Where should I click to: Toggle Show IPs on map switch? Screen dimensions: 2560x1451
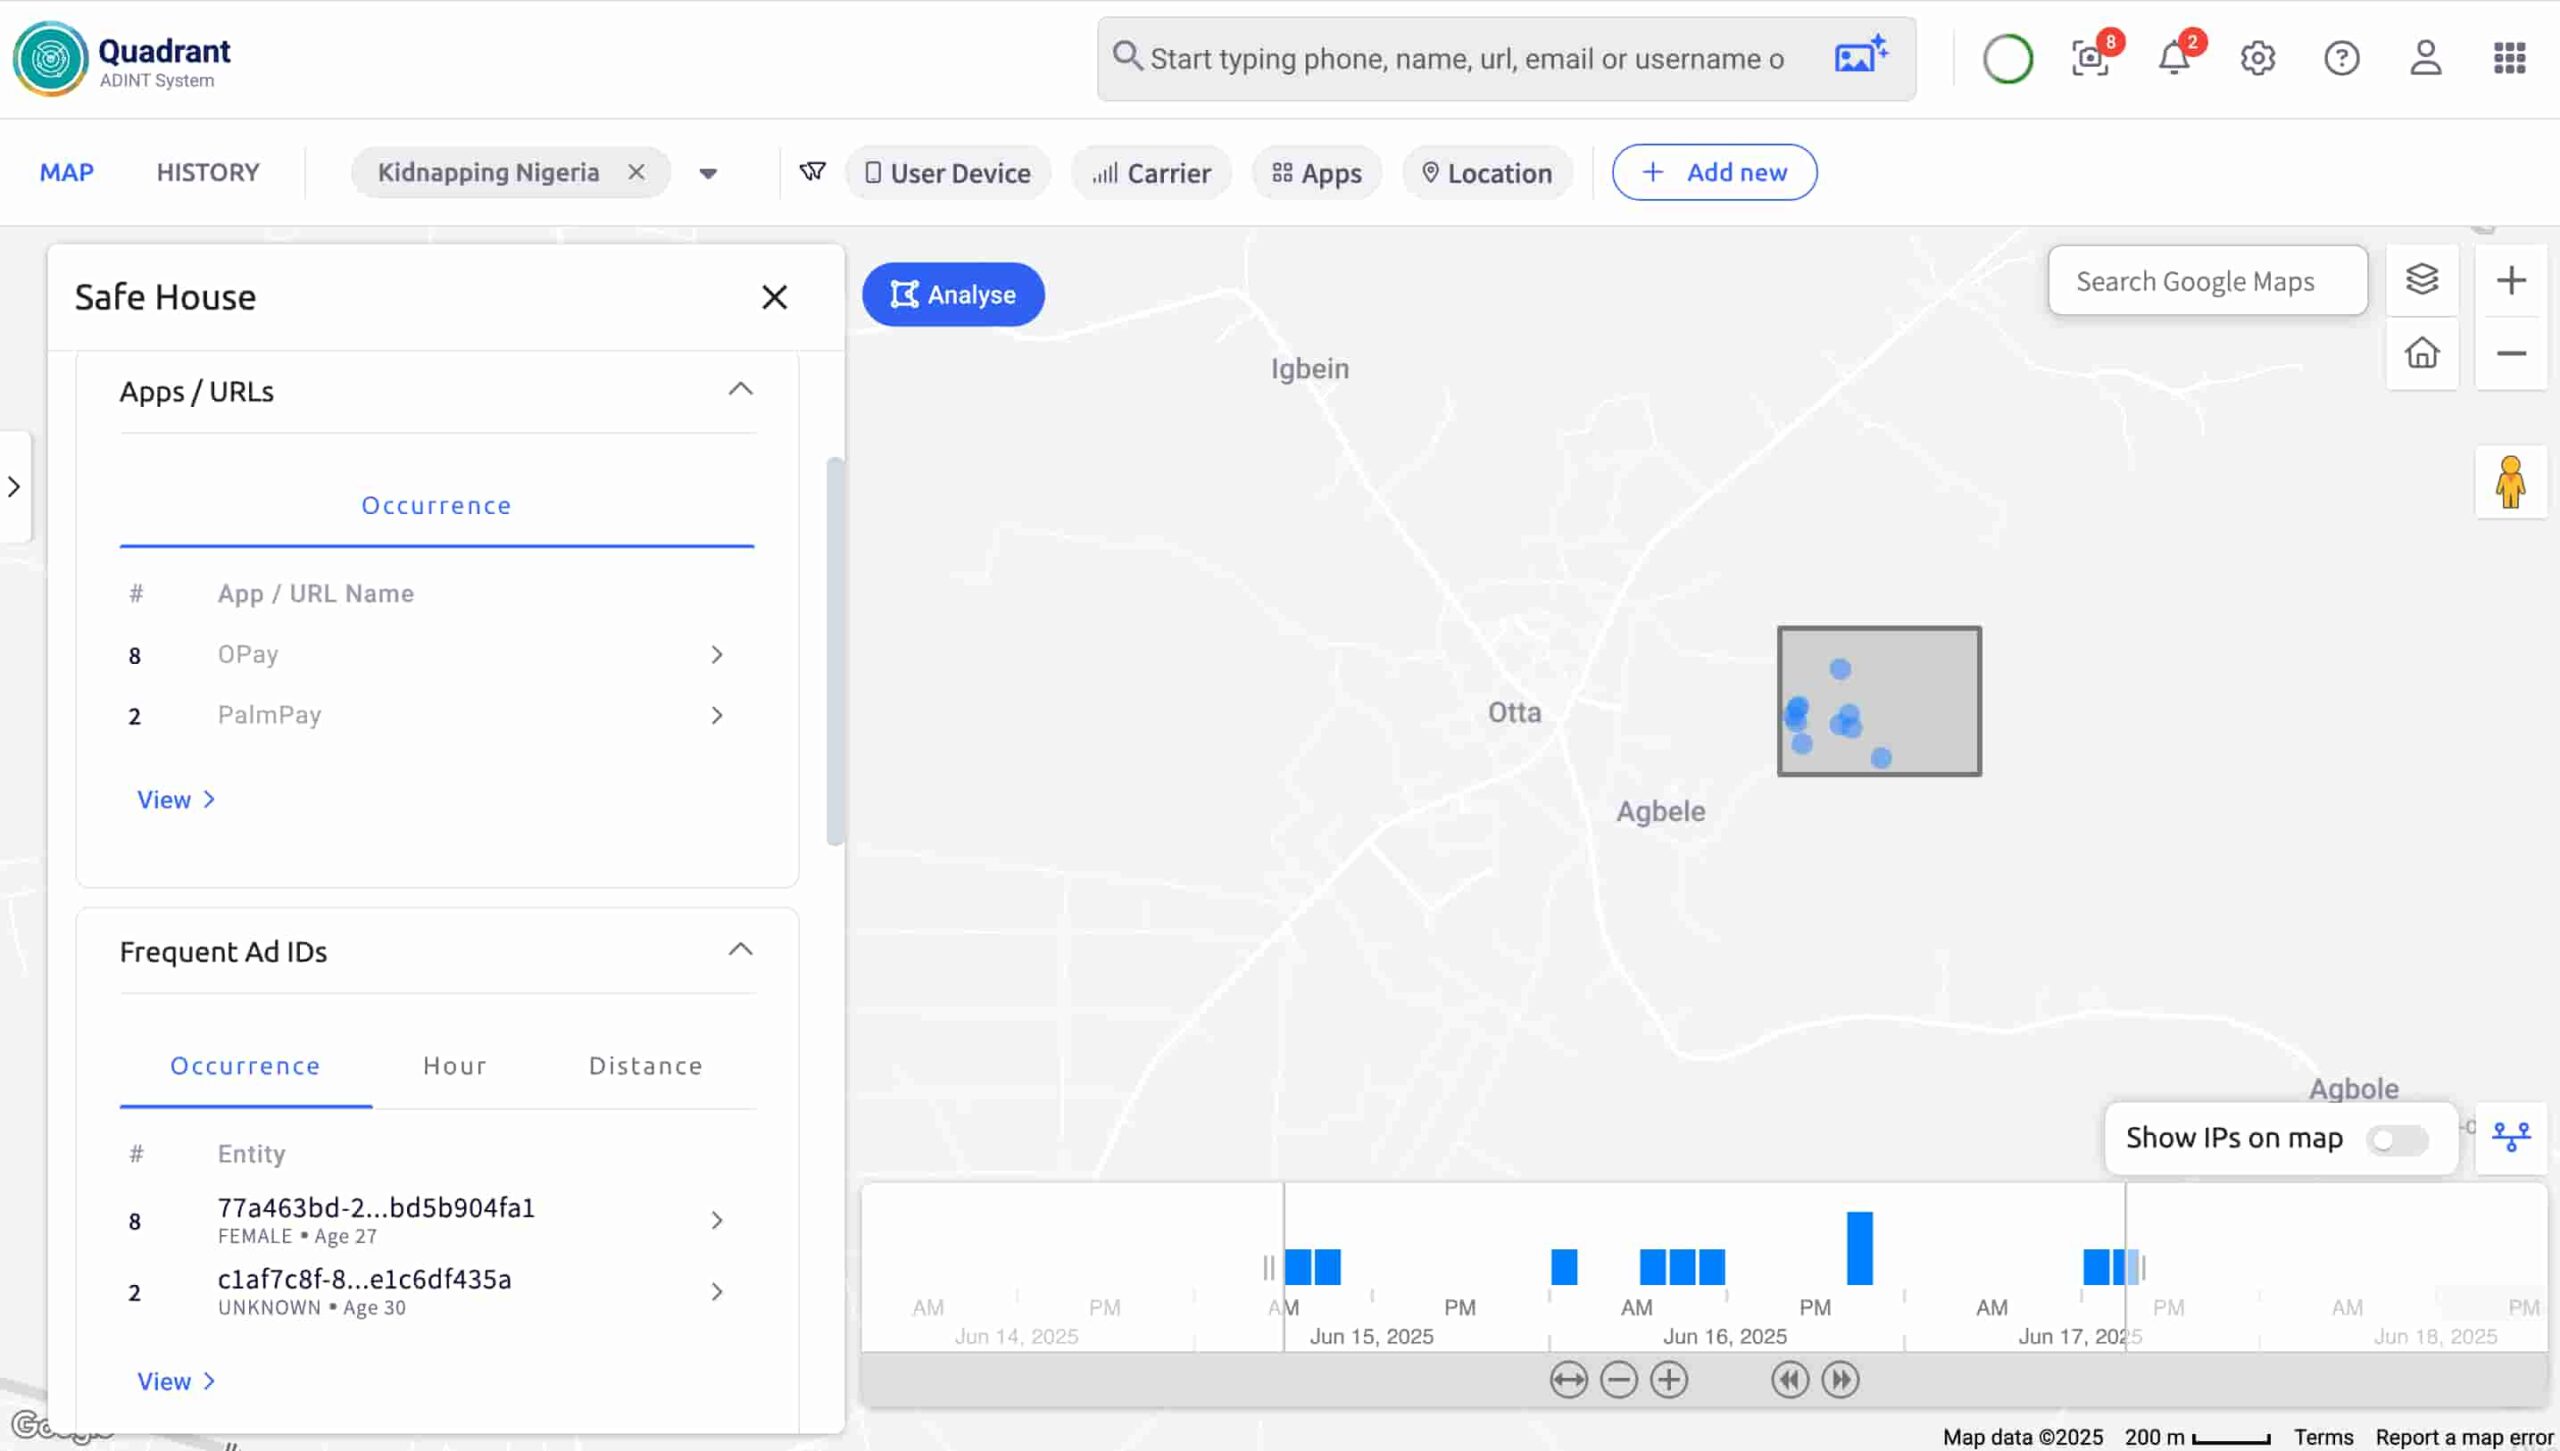2397,1140
